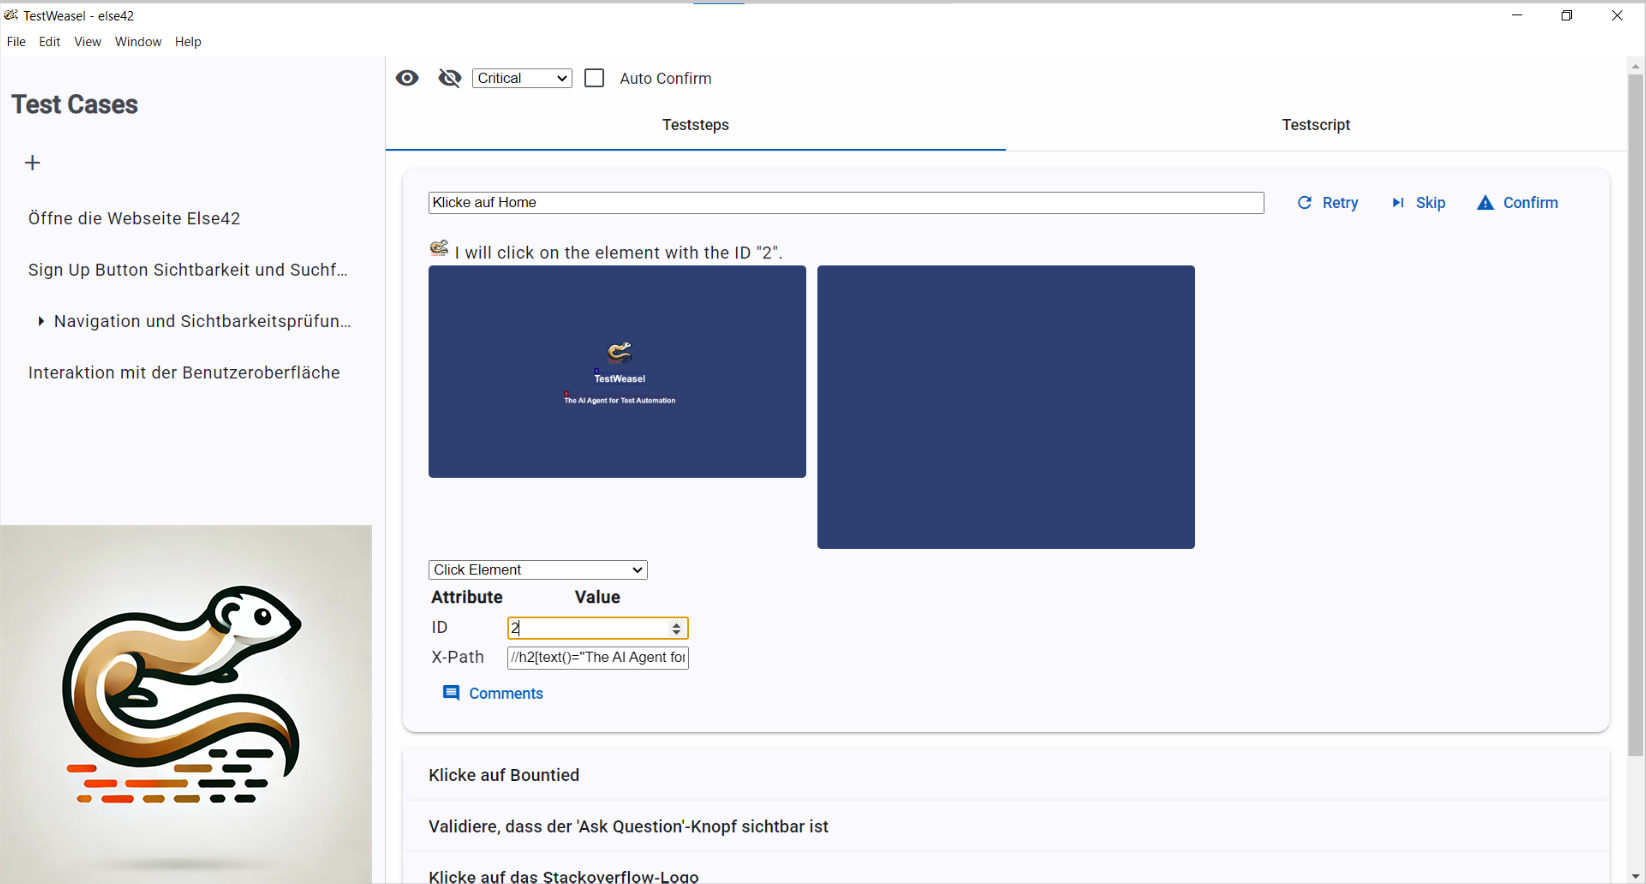Viewport: 1646px width, 884px height.
Task: Click the Retry button
Action: pos(1328,203)
